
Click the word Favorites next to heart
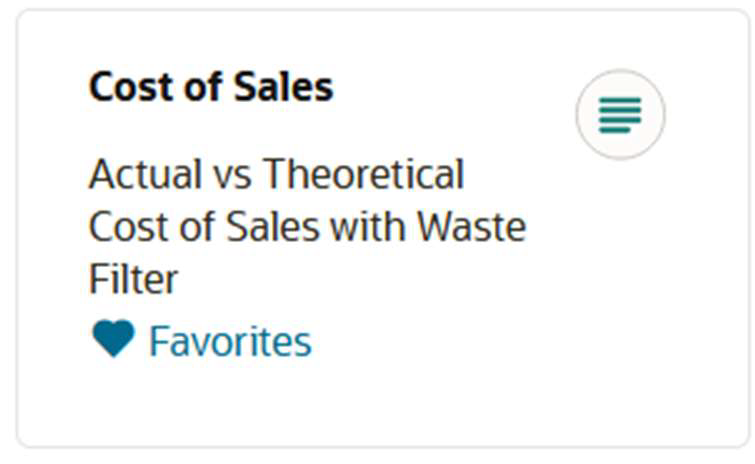pos(230,342)
